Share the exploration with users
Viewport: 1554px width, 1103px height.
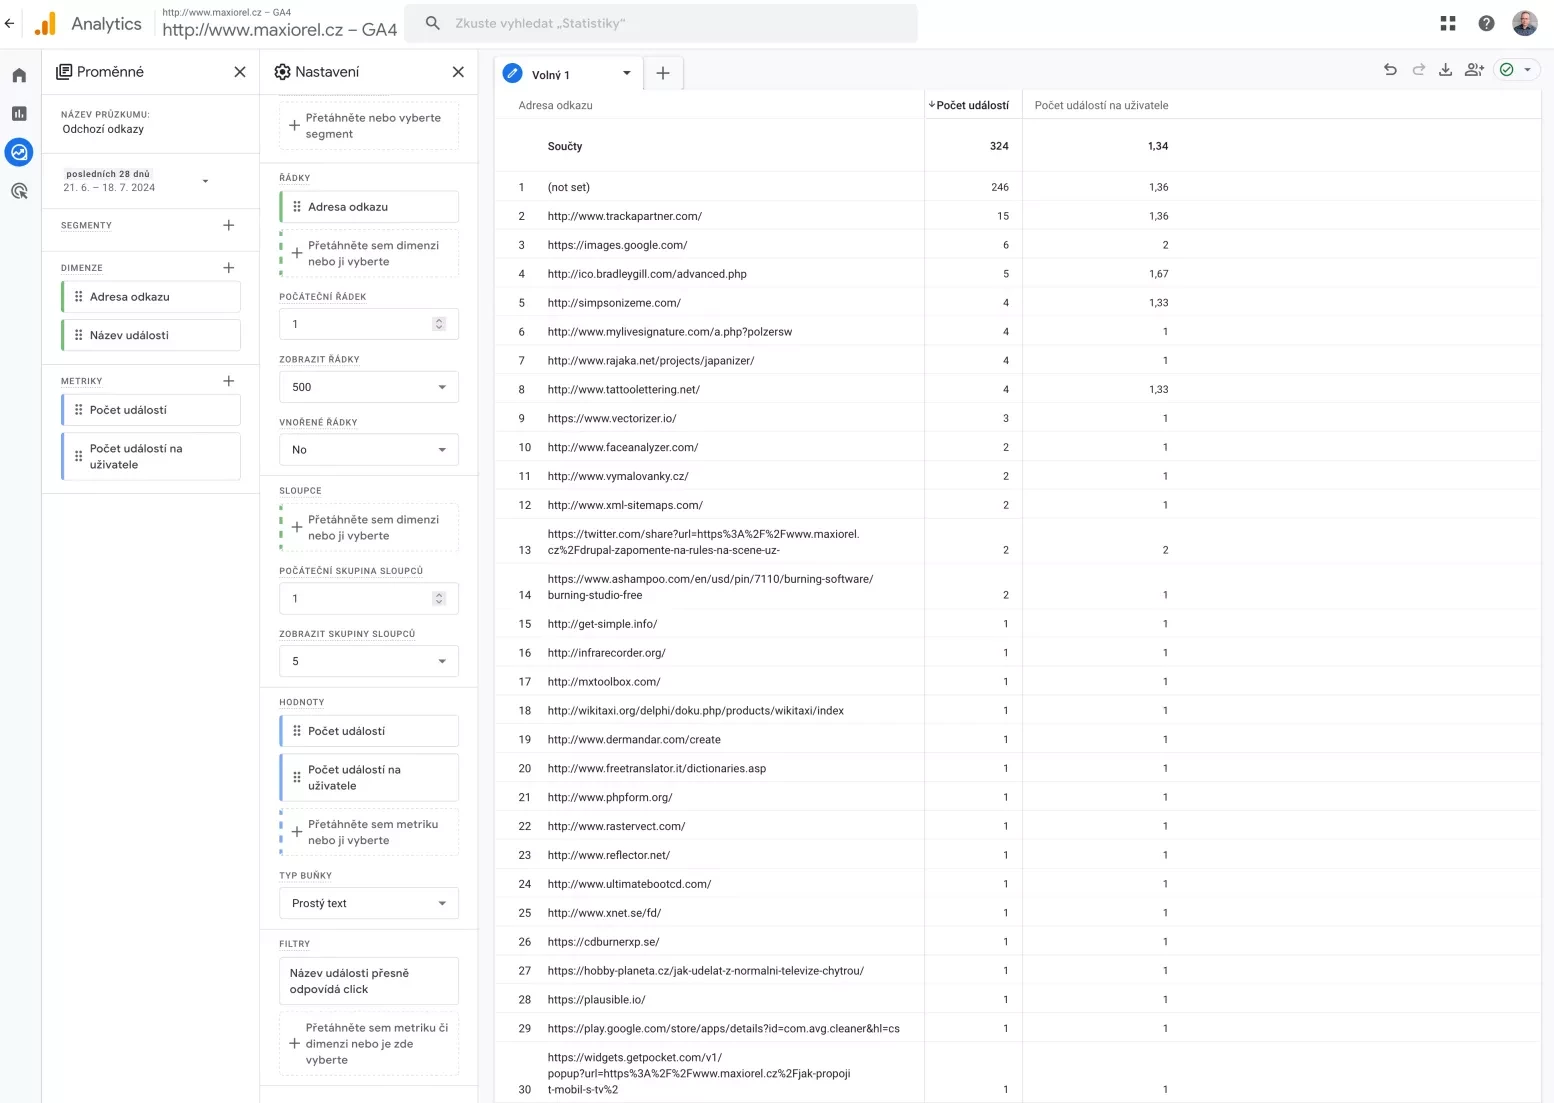[x=1474, y=70]
